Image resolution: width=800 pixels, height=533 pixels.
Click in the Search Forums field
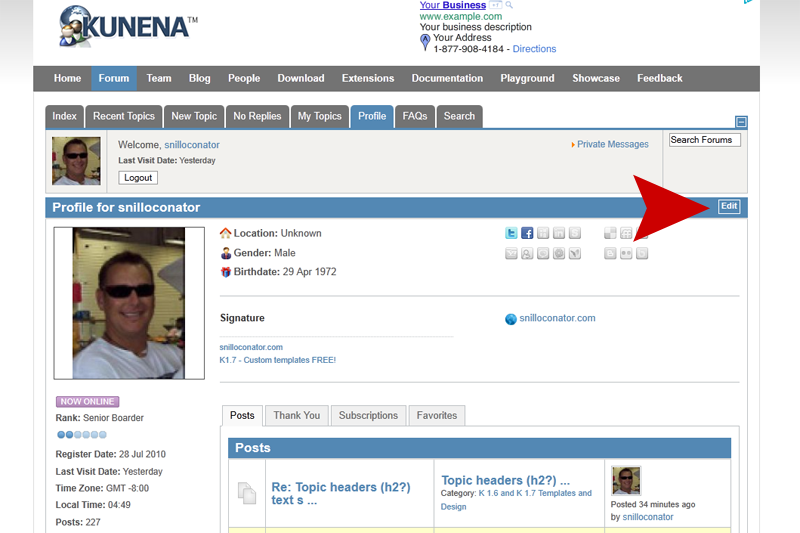705,140
